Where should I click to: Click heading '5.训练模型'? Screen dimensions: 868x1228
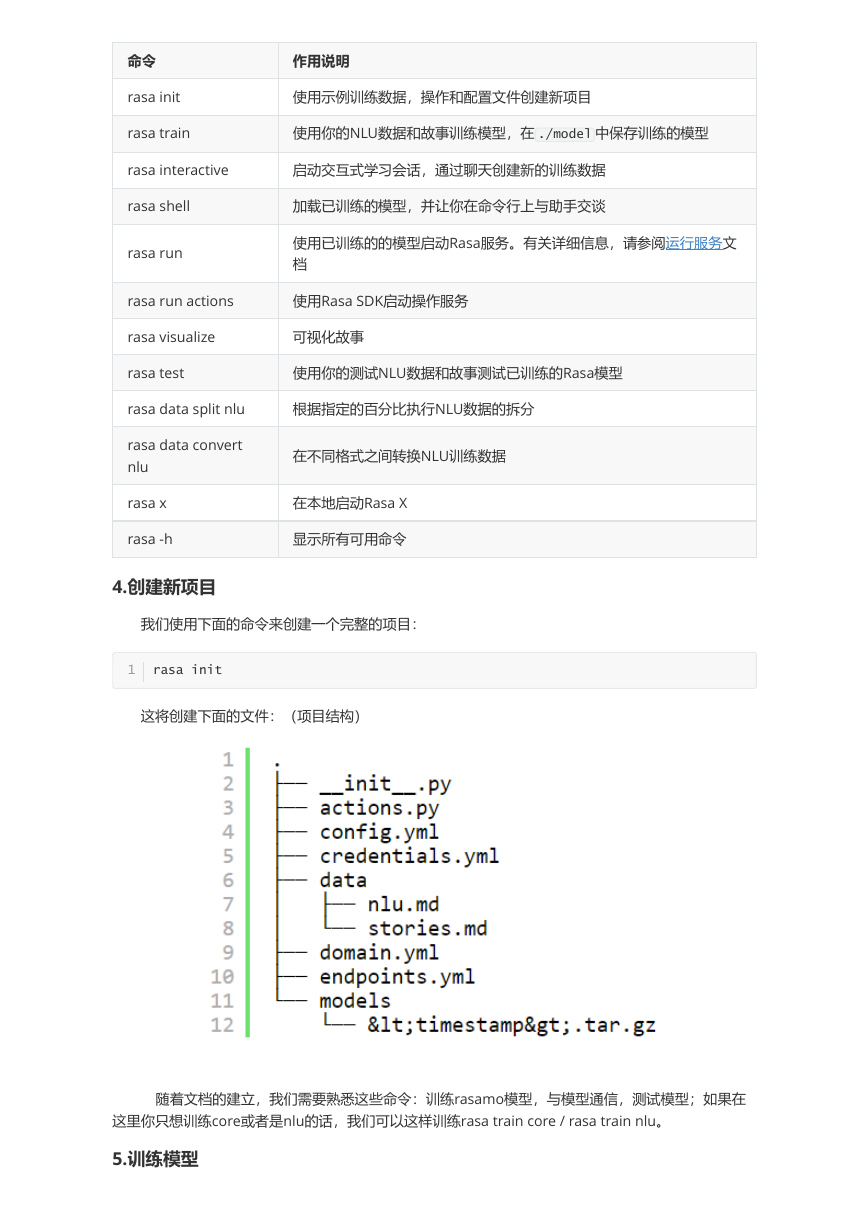click(x=155, y=1160)
